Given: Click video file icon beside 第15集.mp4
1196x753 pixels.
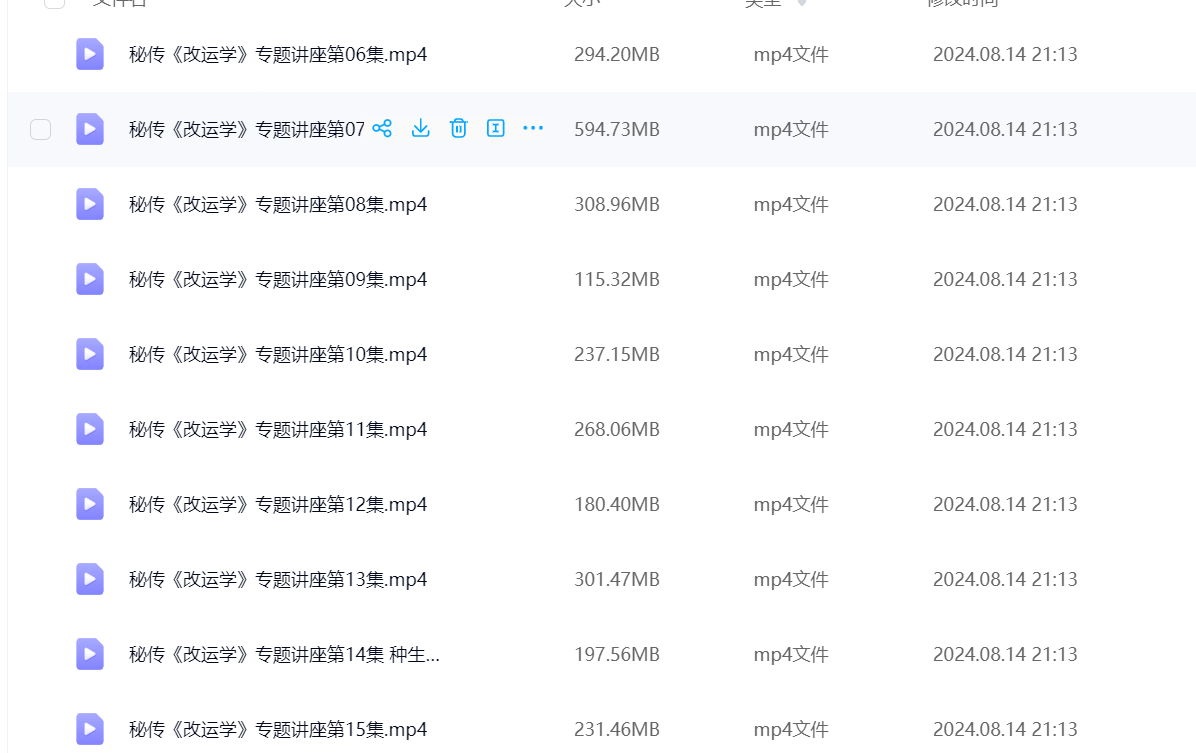Looking at the screenshot, I should pyautogui.click(x=90, y=729).
